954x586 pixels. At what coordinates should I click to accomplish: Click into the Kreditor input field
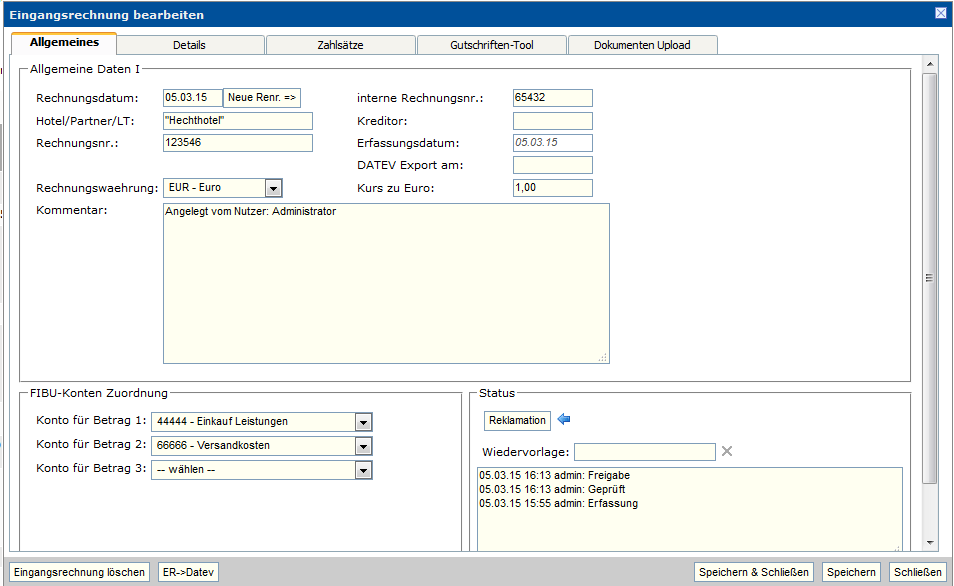pyautogui.click(x=552, y=121)
